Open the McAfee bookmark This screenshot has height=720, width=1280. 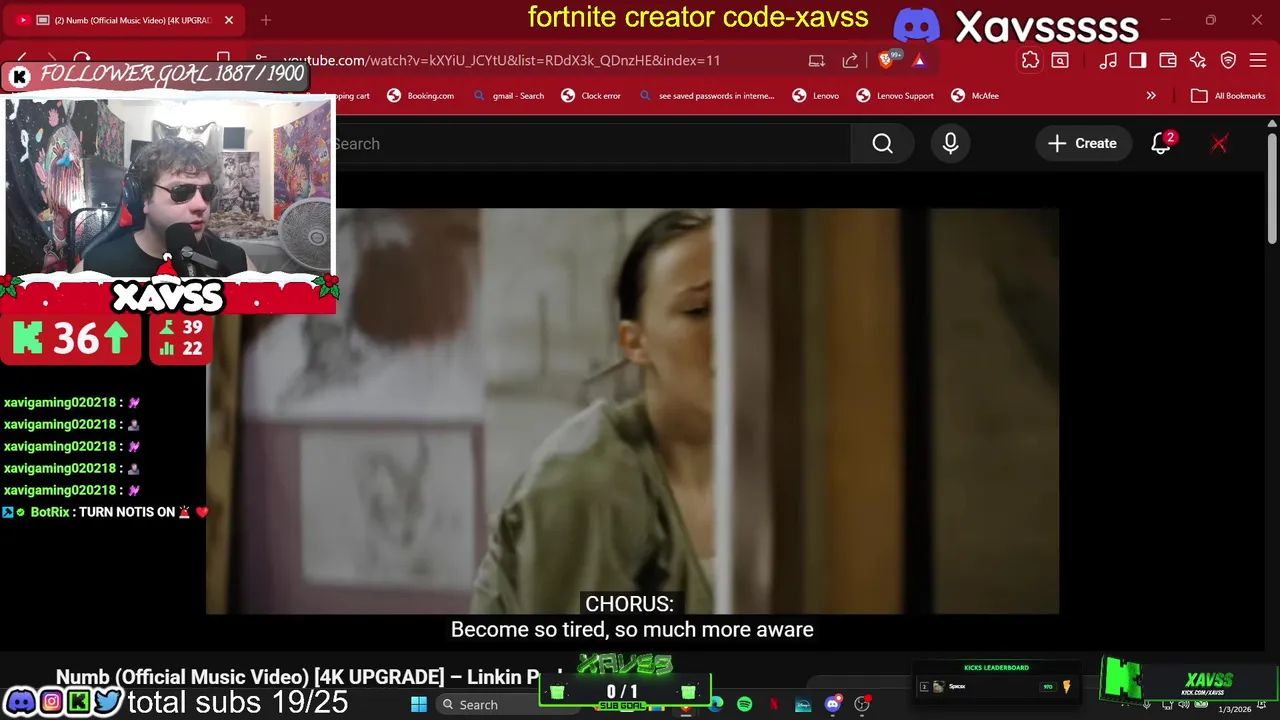(x=975, y=96)
